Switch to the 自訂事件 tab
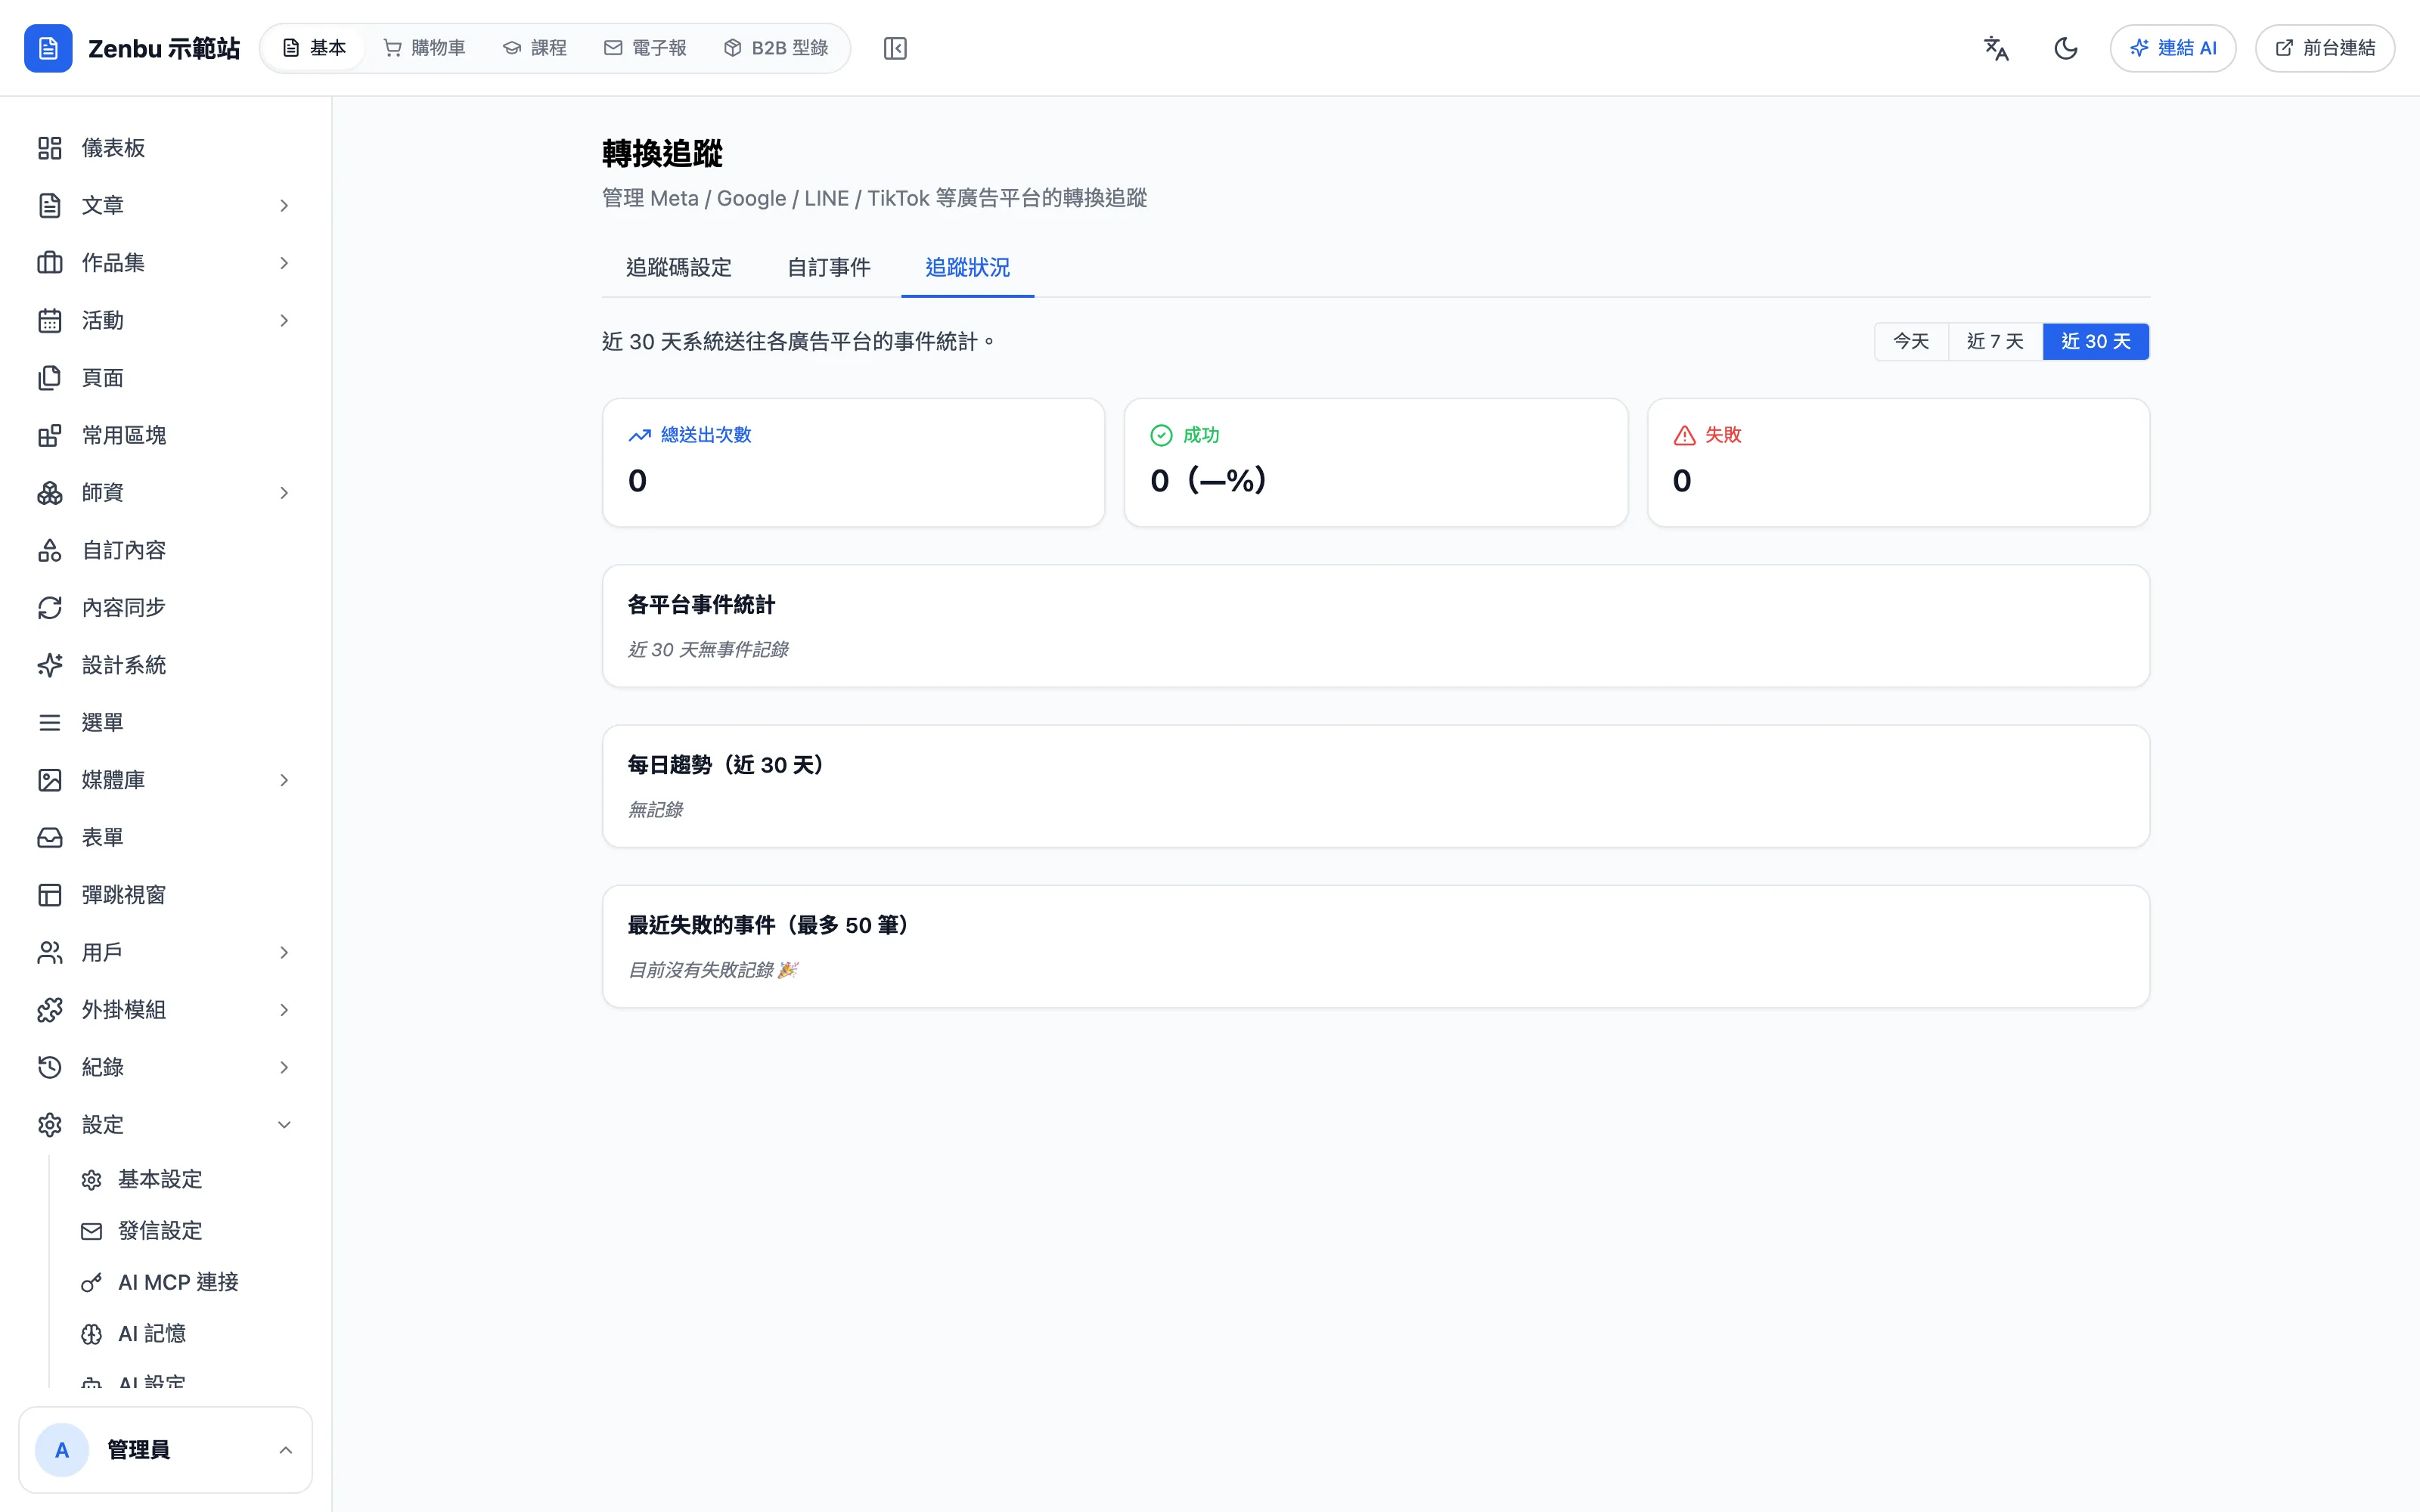2420x1512 pixels. click(829, 267)
